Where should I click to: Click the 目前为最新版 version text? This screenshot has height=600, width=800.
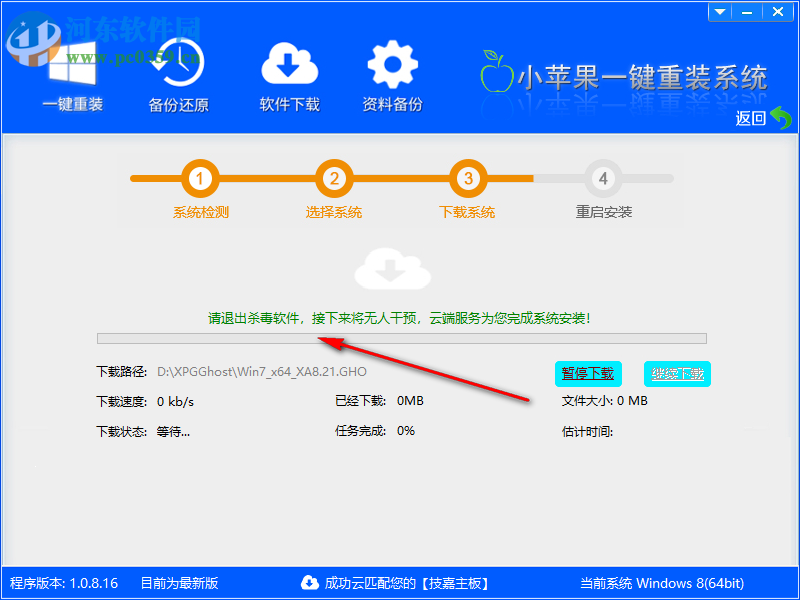(x=178, y=583)
